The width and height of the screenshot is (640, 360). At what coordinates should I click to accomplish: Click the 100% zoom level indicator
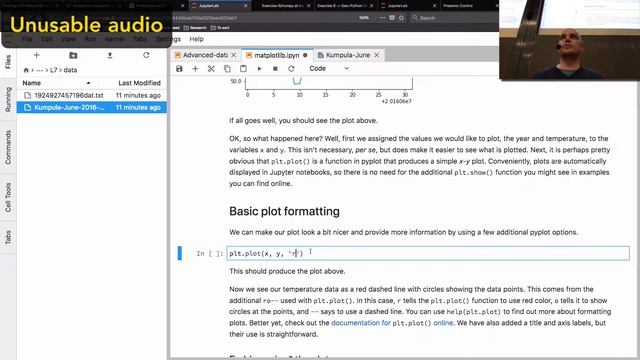point(364,18)
